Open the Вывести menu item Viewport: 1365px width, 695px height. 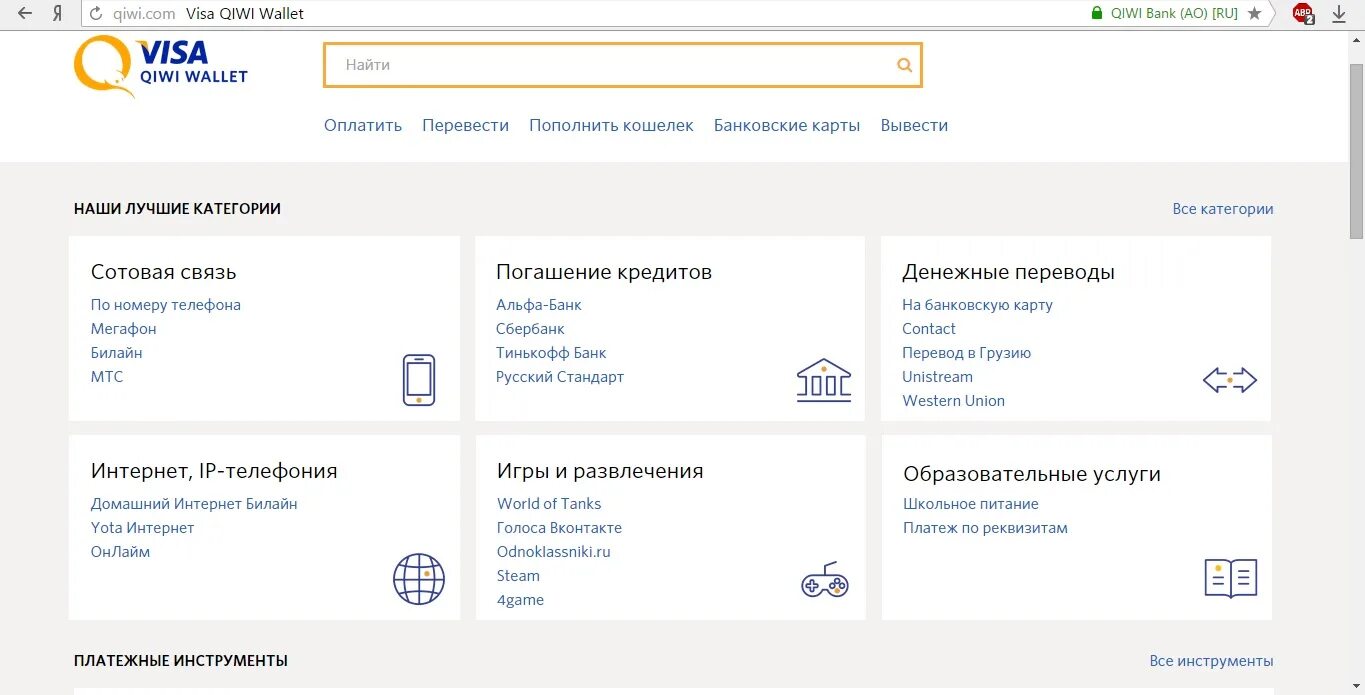click(x=914, y=125)
